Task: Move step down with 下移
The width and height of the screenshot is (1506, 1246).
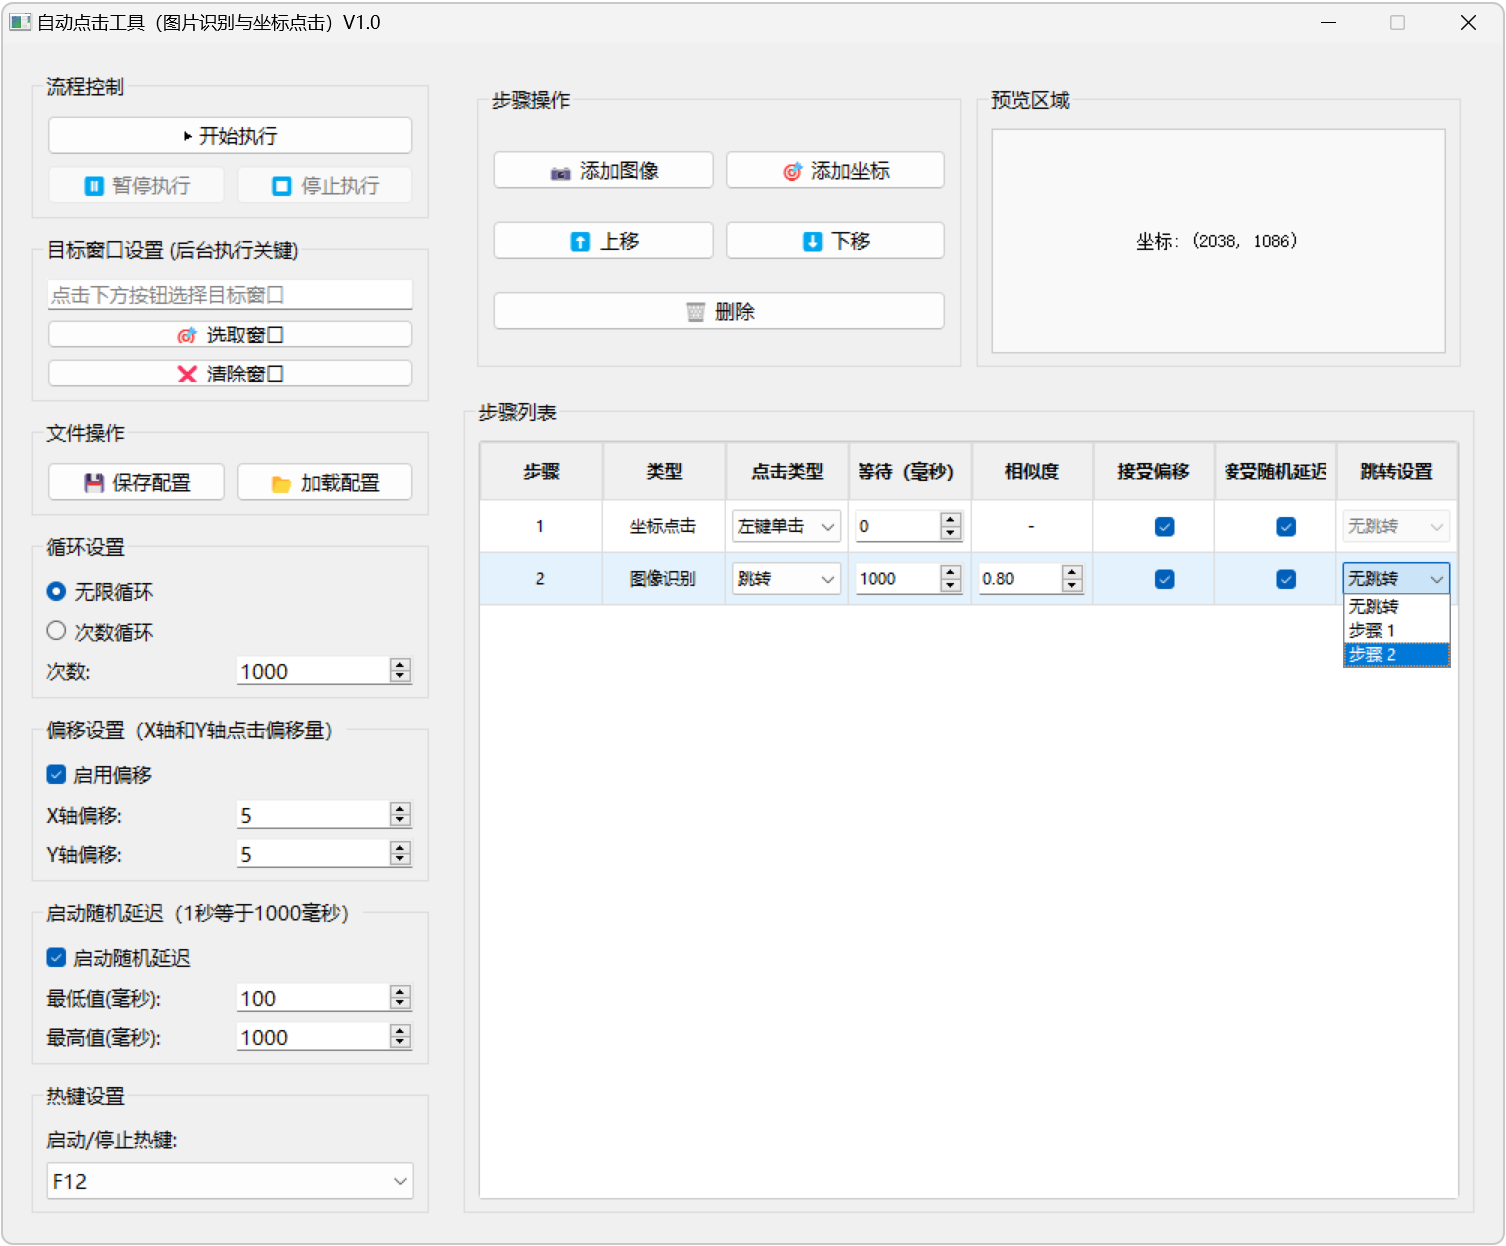Action: (x=835, y=241)
